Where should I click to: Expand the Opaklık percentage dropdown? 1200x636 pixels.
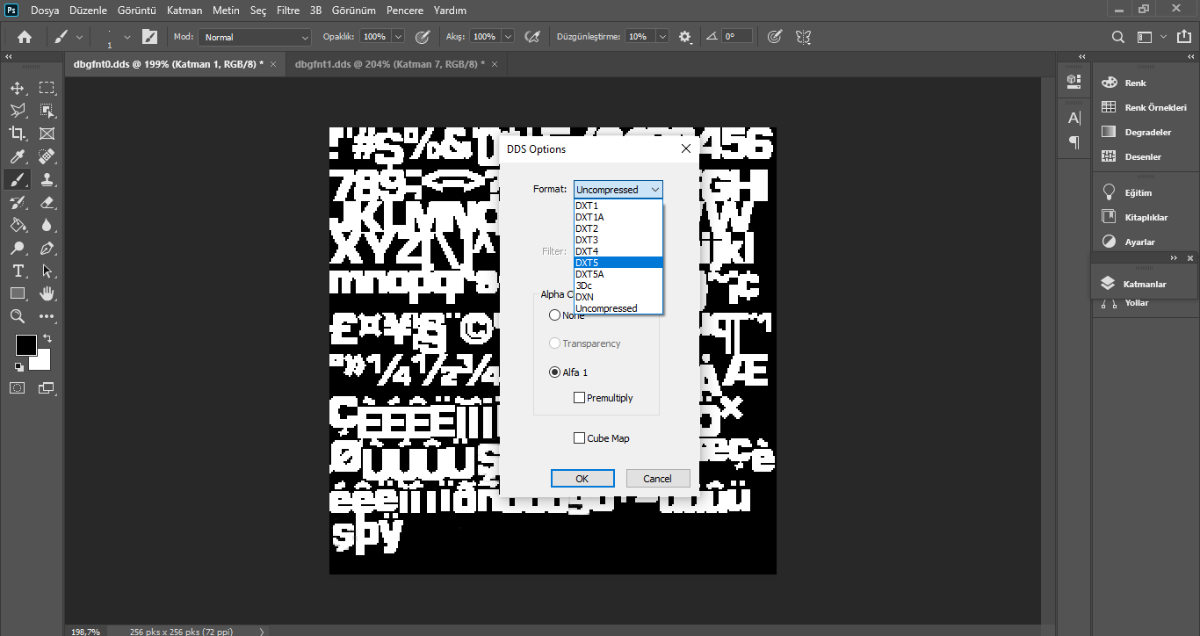pos(398,36)
